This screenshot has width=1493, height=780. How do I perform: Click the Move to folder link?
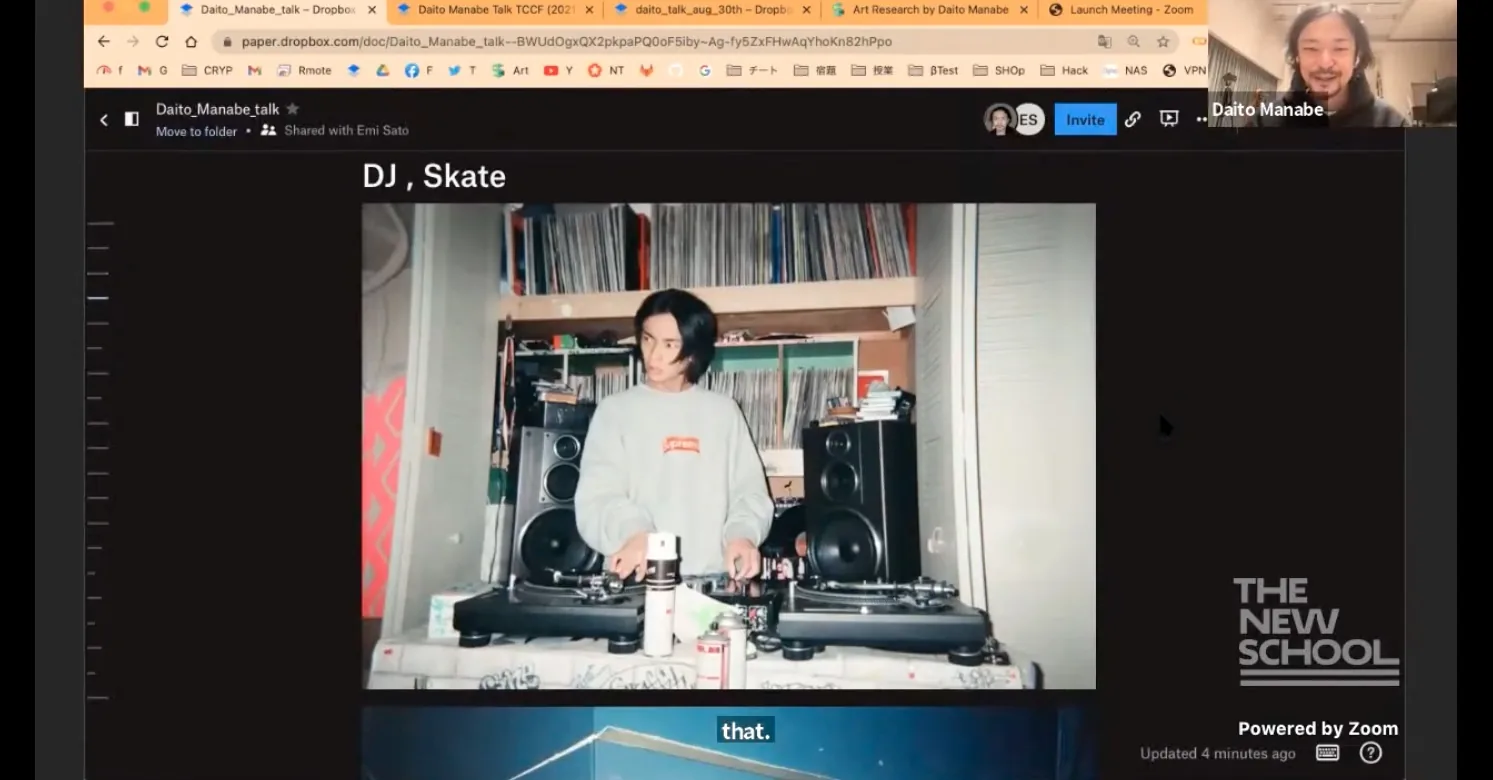point(196,131)
